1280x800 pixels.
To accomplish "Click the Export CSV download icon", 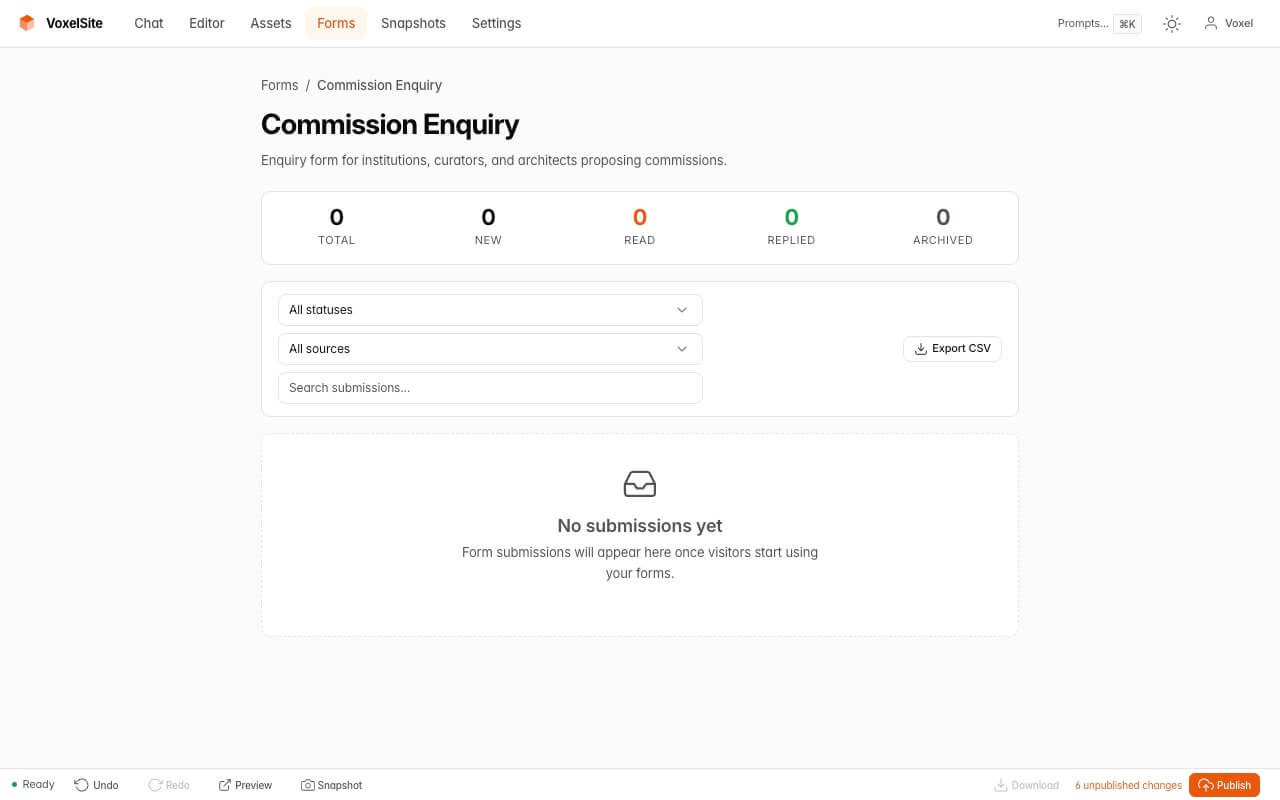I will [x=920, y=349].
